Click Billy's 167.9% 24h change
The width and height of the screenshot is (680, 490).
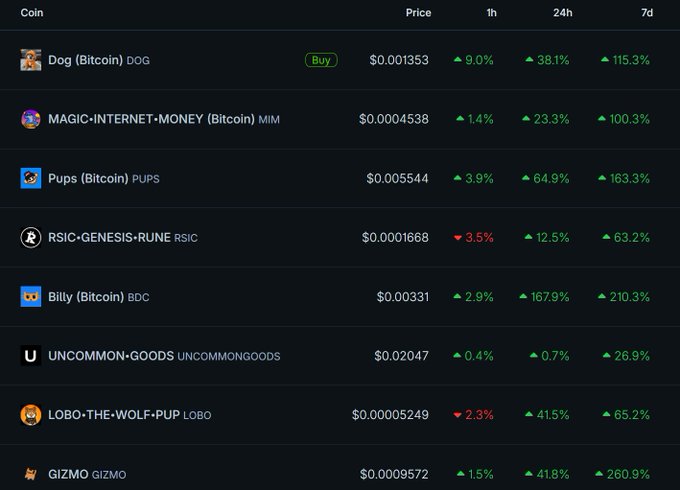click(x=544, y=297)
